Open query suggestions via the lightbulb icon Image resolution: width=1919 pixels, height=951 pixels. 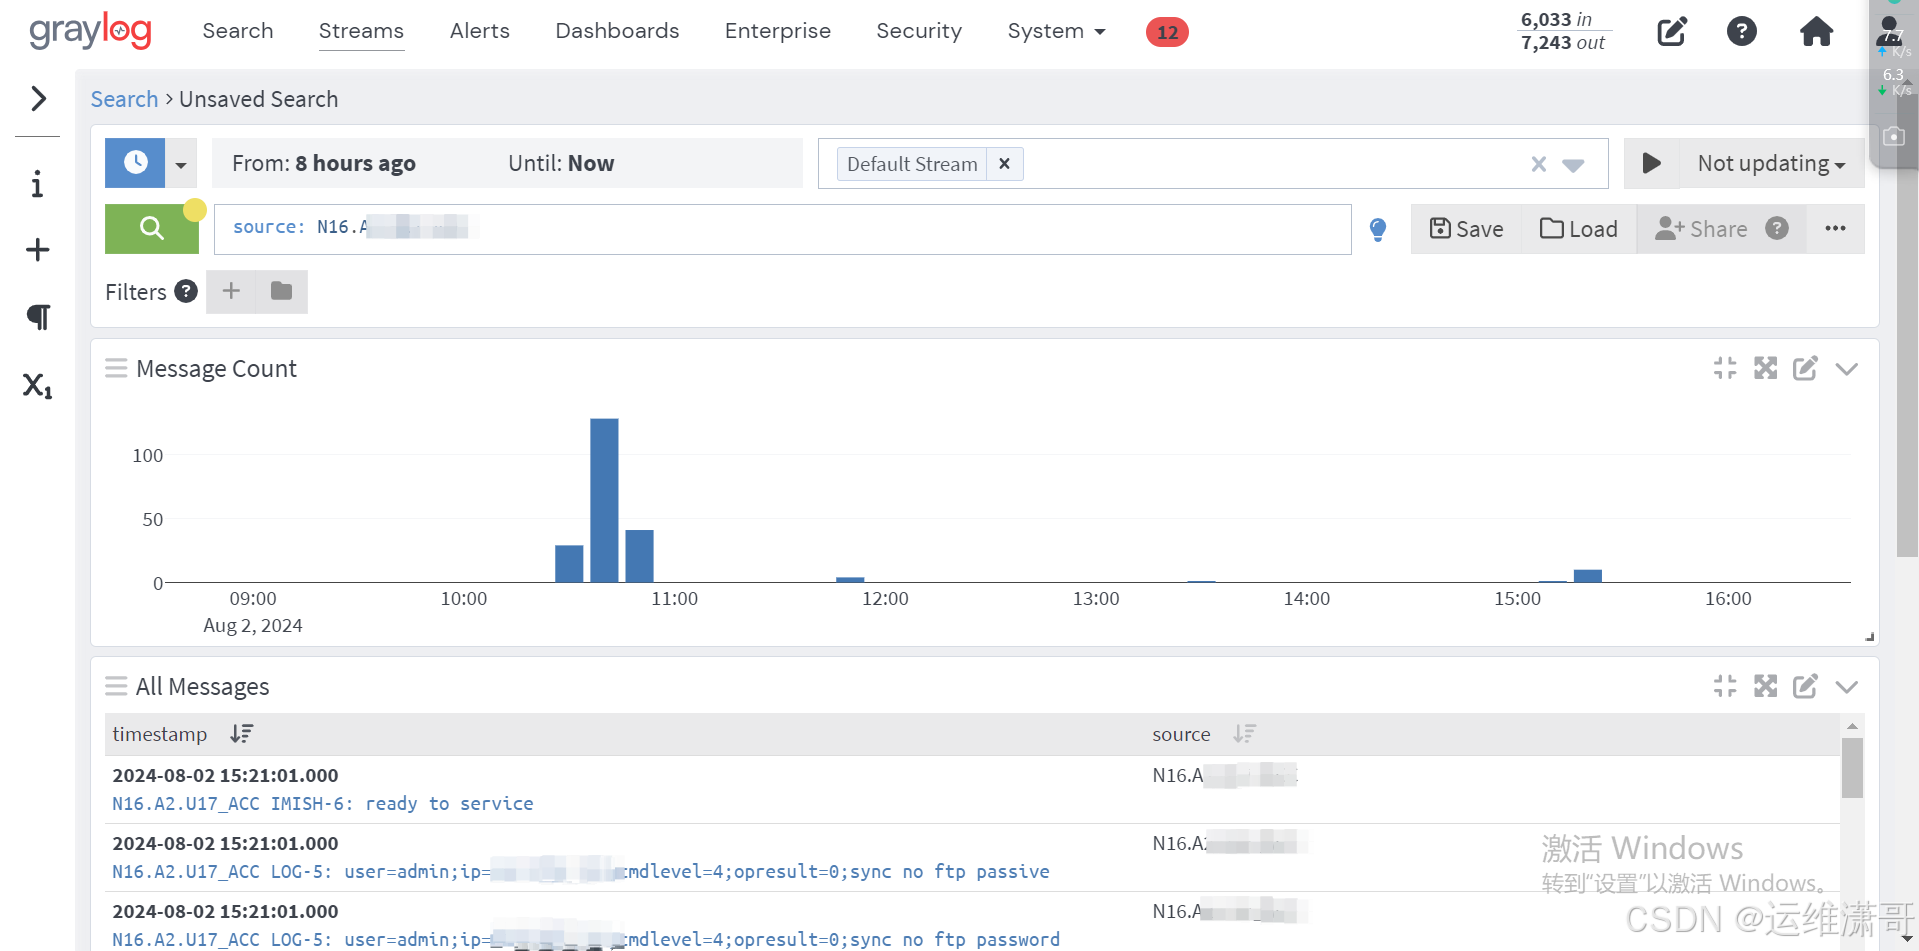tap(1378, 229)
